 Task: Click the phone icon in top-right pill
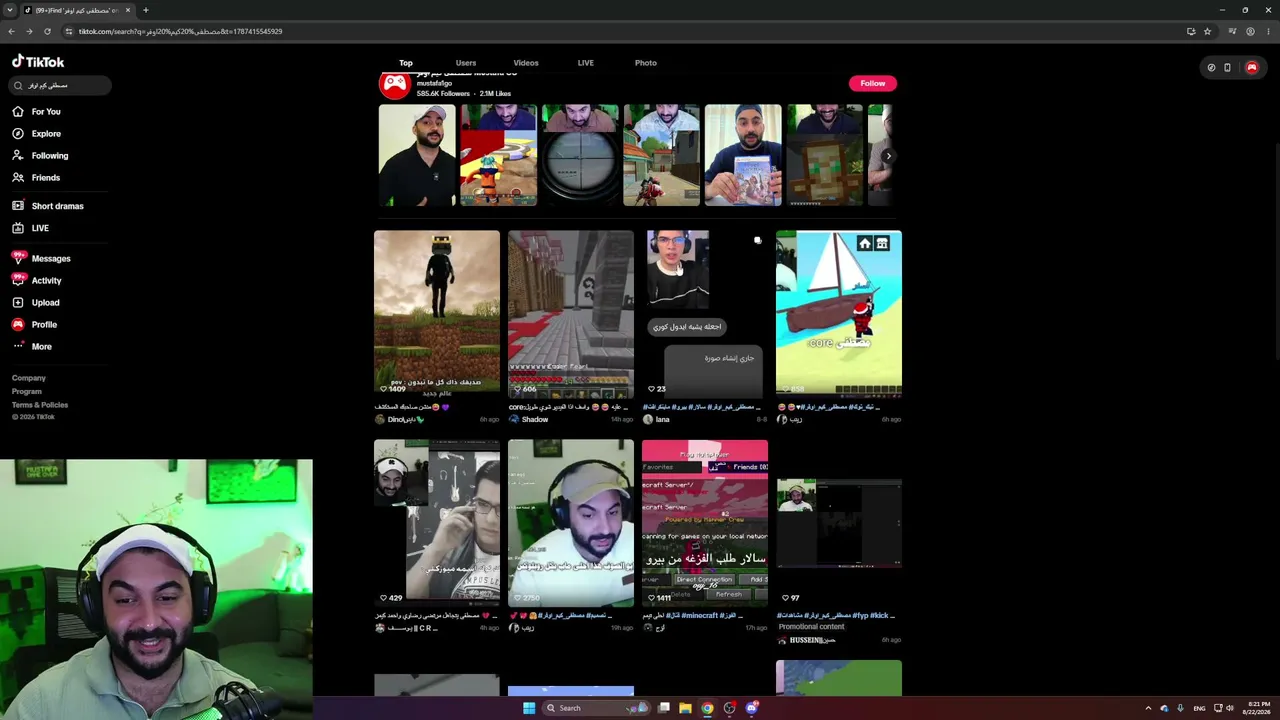point(1228,68)
